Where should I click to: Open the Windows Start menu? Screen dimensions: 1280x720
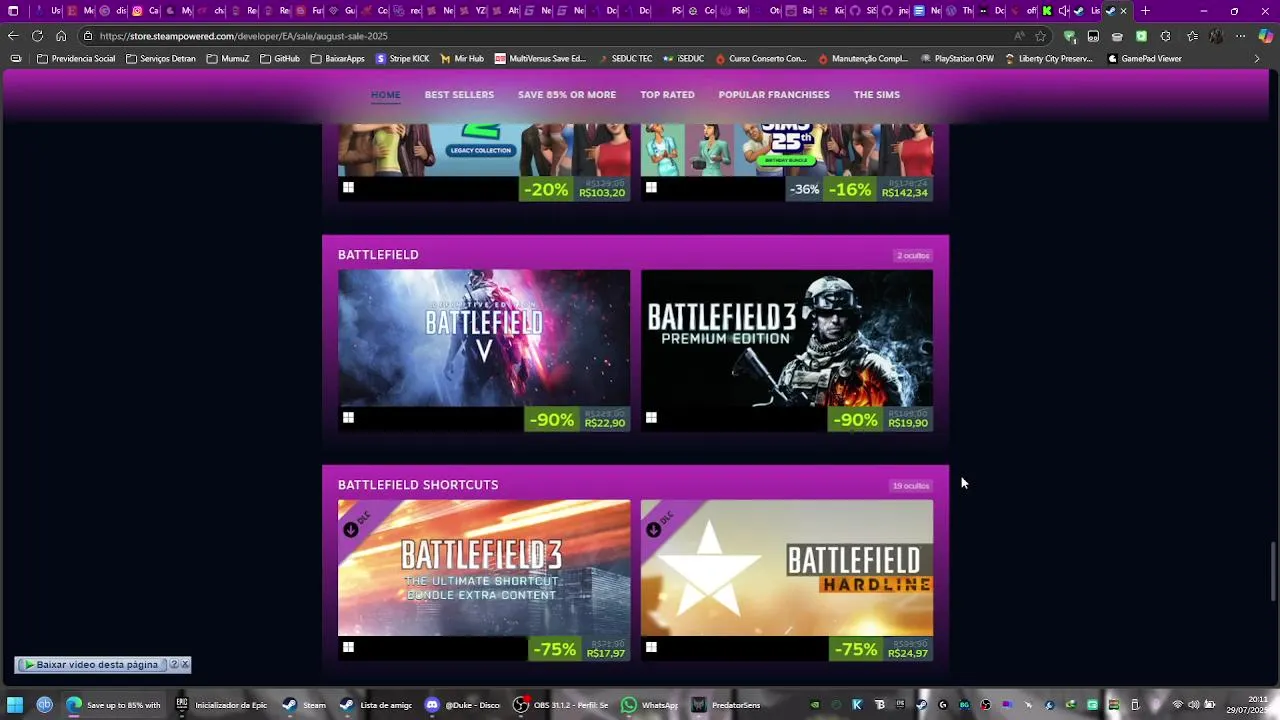[x=15, y=705]
